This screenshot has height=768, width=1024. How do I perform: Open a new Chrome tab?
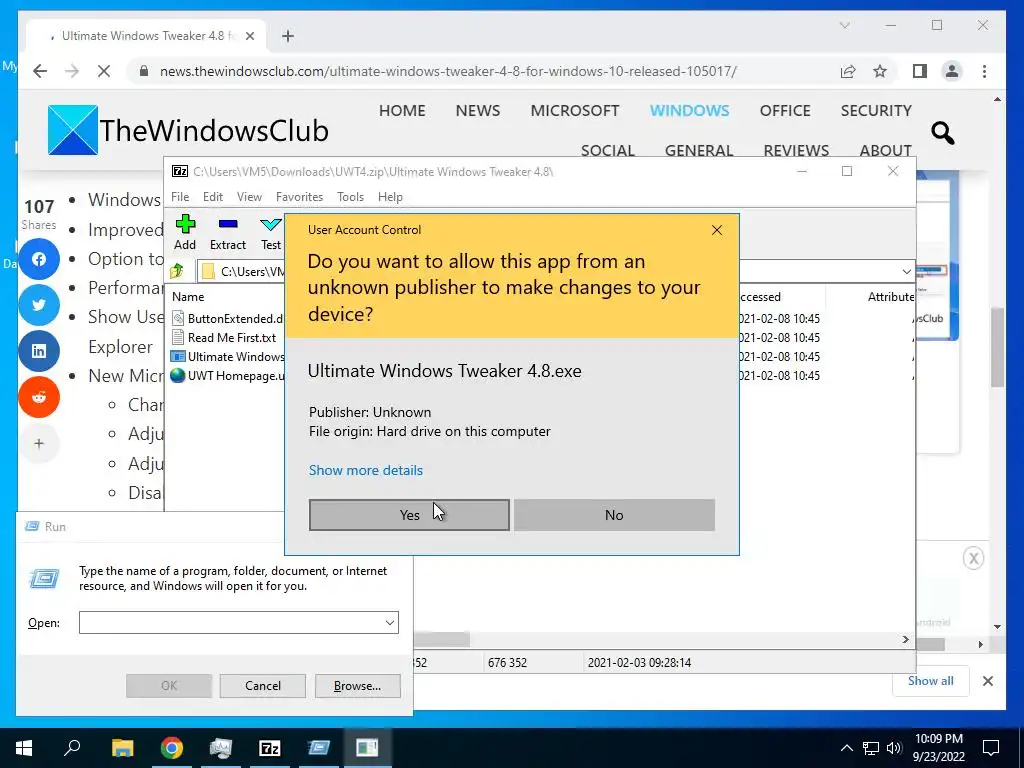click(x=287, y=36)
